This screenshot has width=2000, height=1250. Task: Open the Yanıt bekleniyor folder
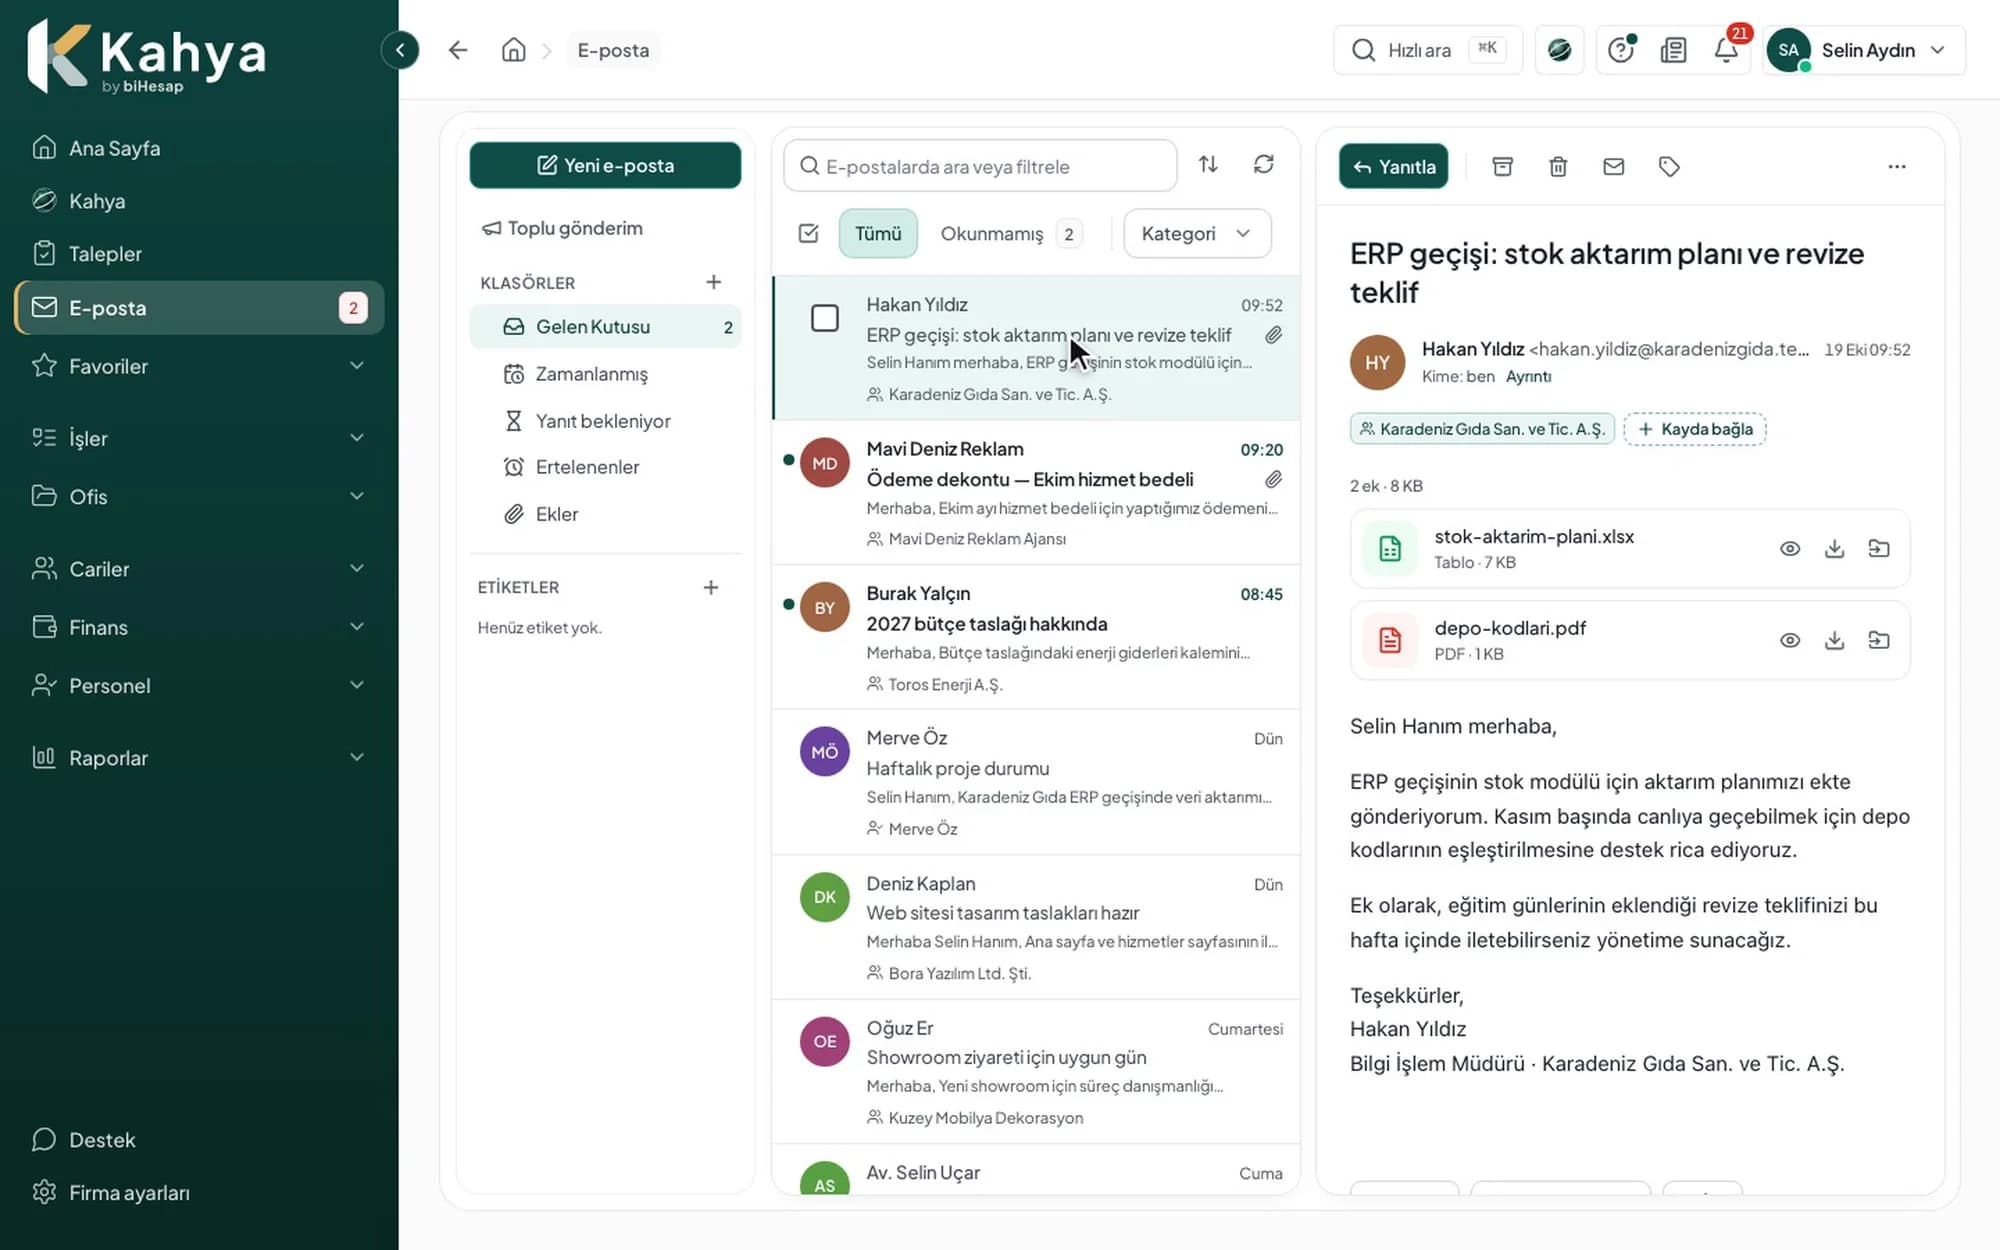605,421
